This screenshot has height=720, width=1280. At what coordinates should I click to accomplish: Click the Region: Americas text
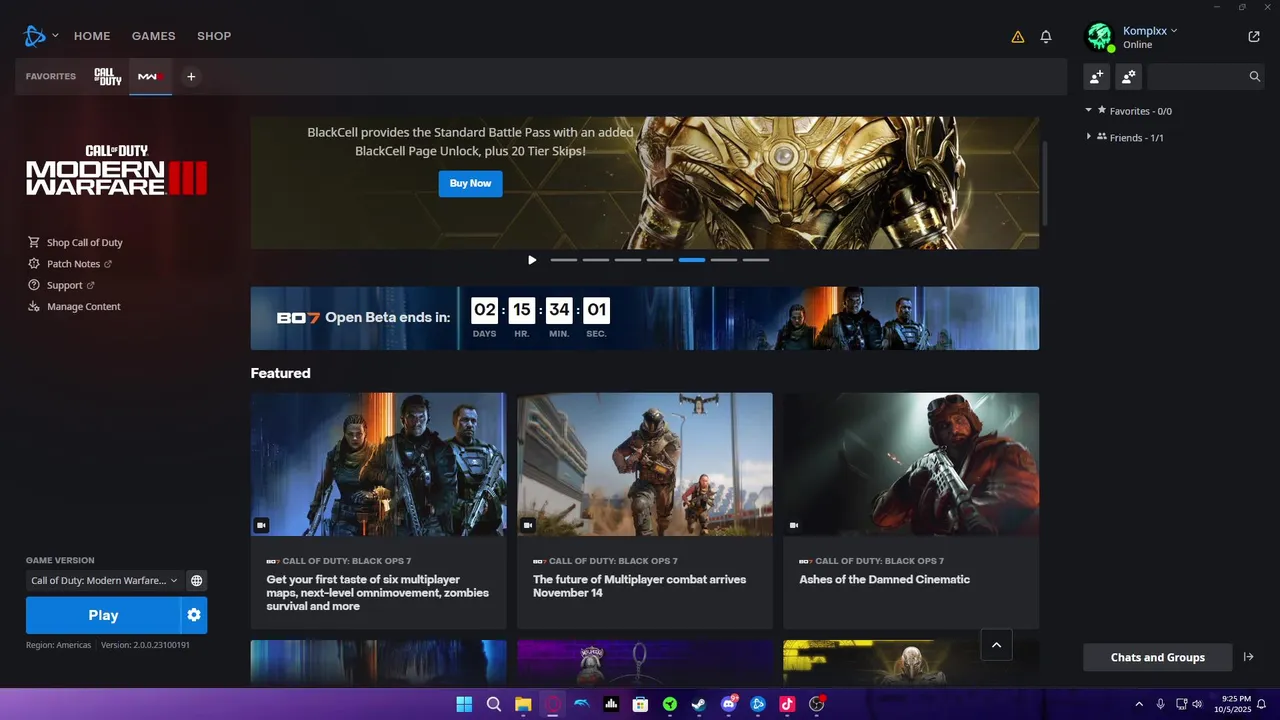pyautogui.click(x=58, y=645)
